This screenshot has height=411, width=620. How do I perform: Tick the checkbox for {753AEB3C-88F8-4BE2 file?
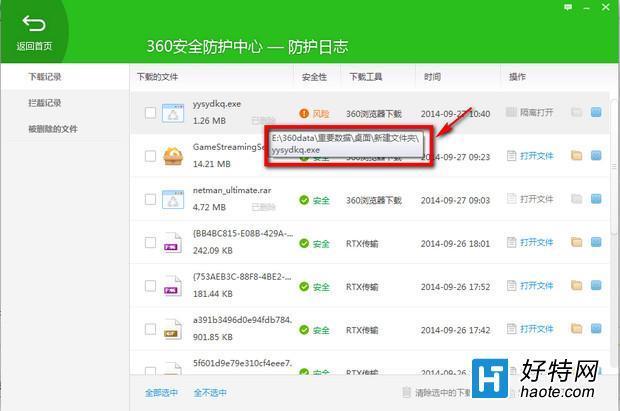tap(150, 286)
